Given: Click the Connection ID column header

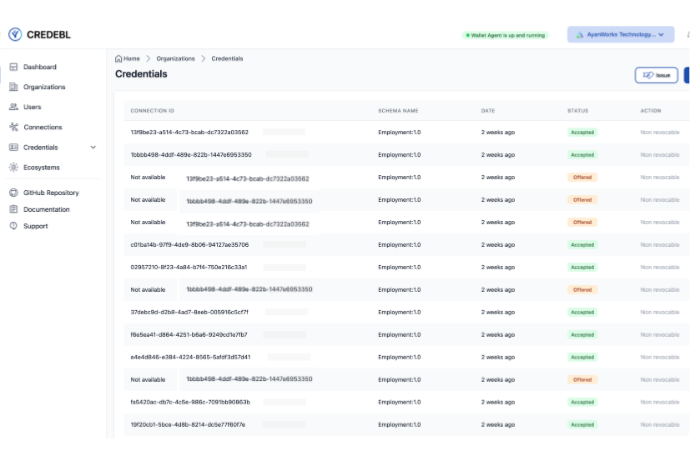Looking at the screenshot, I should pyautogui.click(x=152, y=110).
